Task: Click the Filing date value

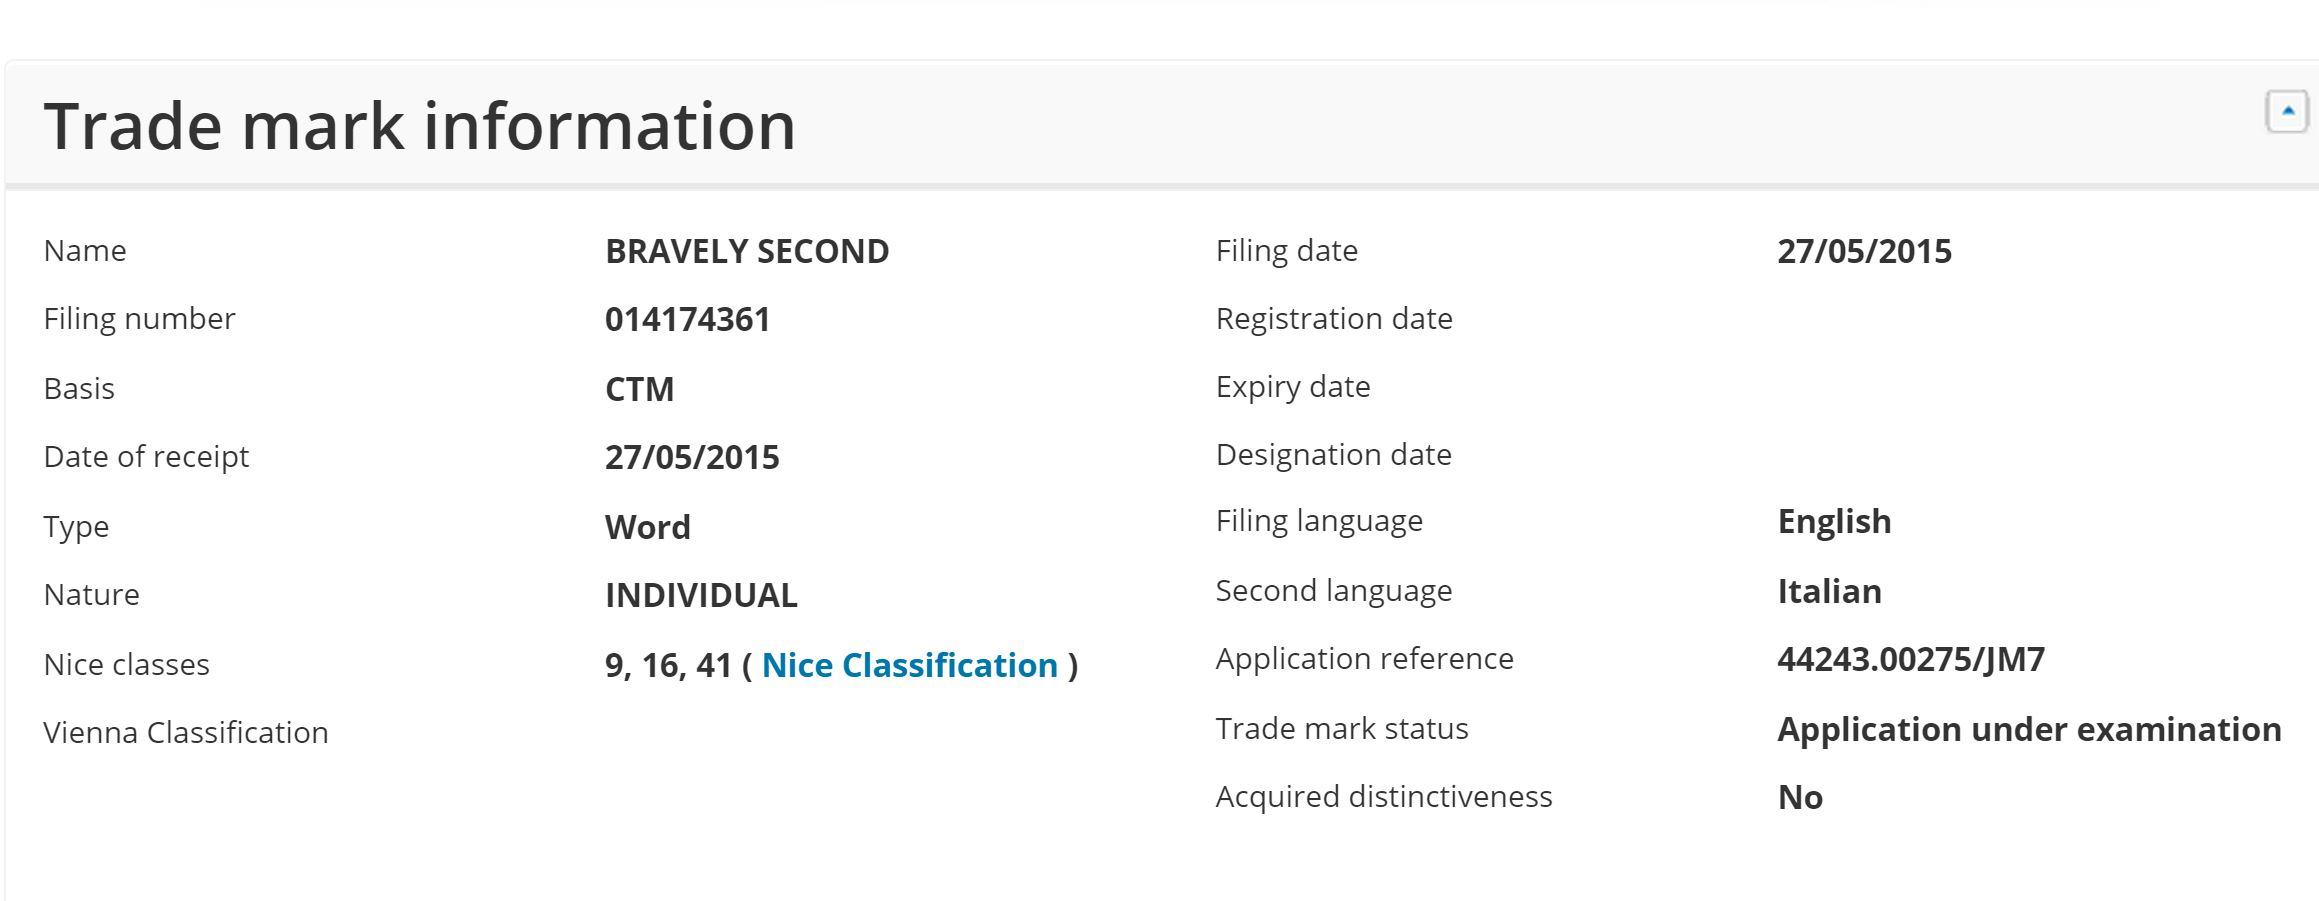Action: click(1864, 251)
